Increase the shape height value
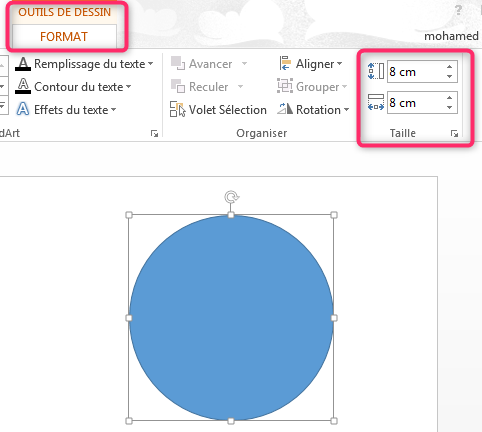This screenshot has height=432, width=482. pyautogui.click(x=450, y=67)
